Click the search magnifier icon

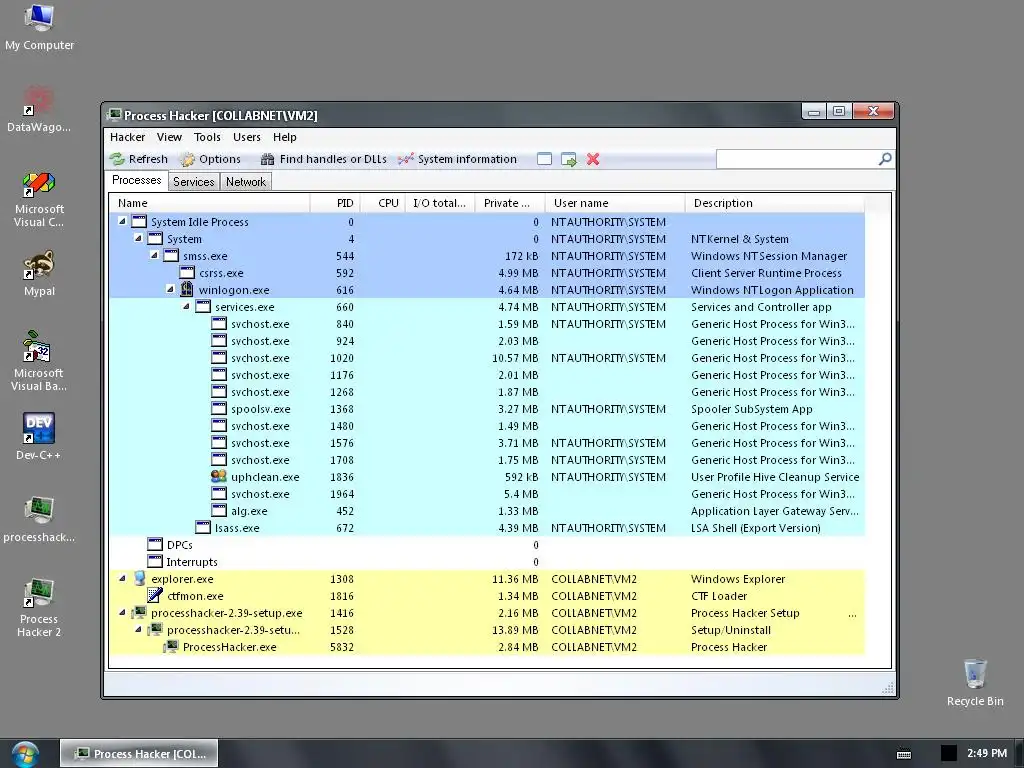(885, 159)
